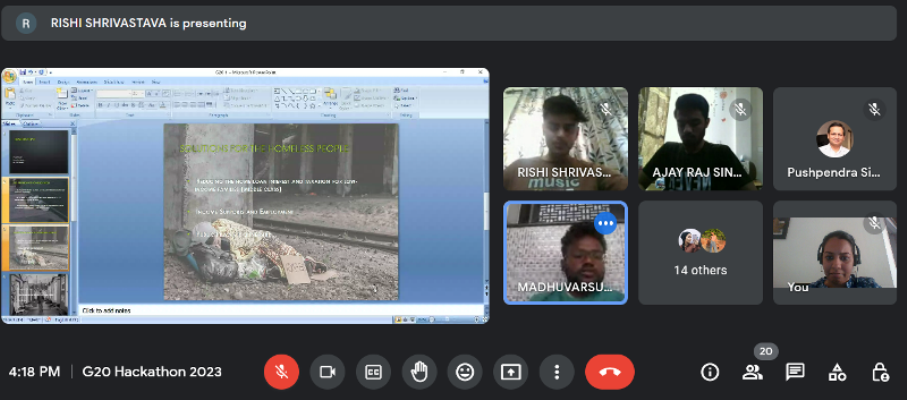Open more options three-dot menu

point(556,371)
